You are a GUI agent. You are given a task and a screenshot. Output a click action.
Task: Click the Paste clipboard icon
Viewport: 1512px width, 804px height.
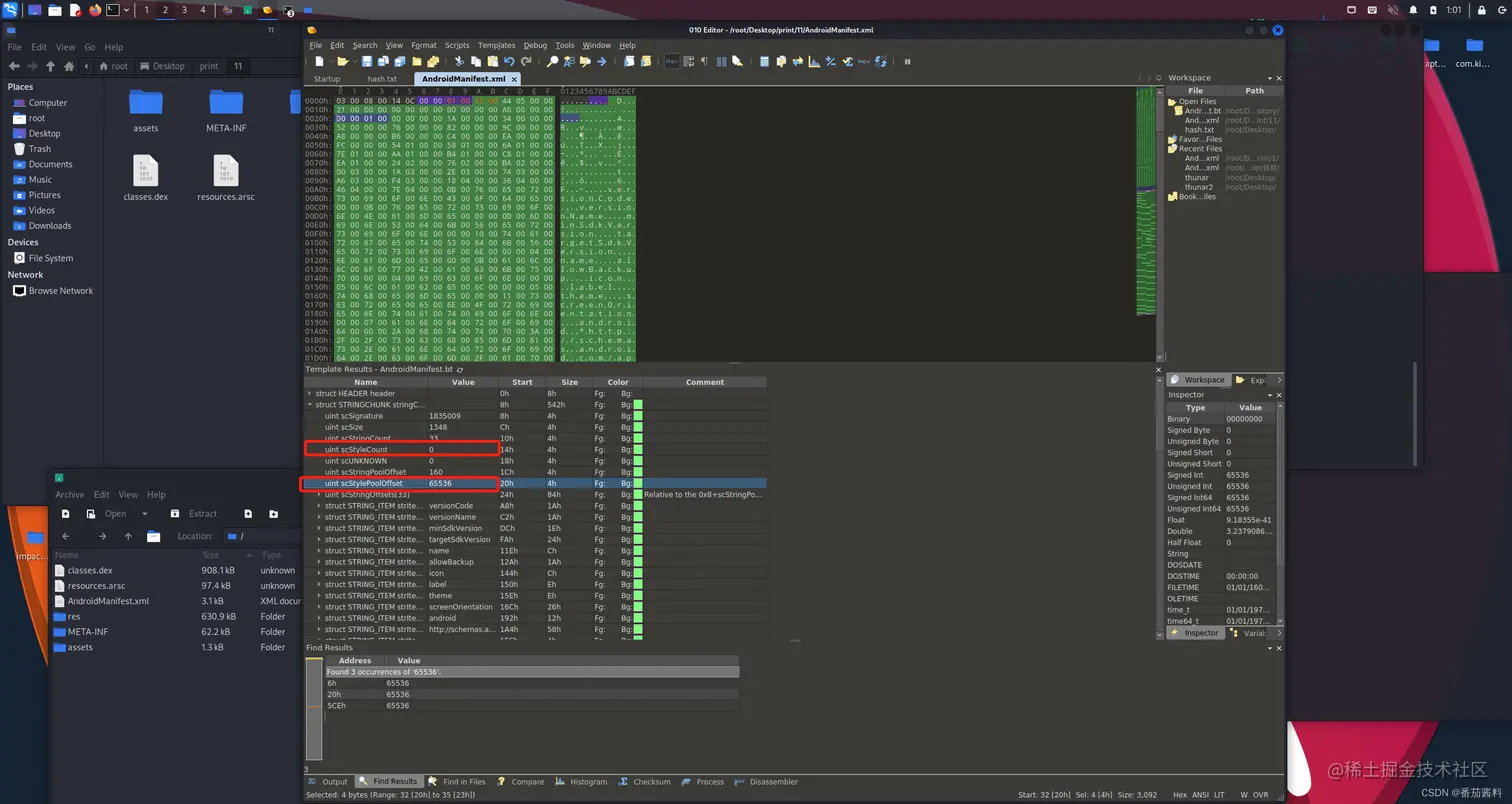pos(493,61)
